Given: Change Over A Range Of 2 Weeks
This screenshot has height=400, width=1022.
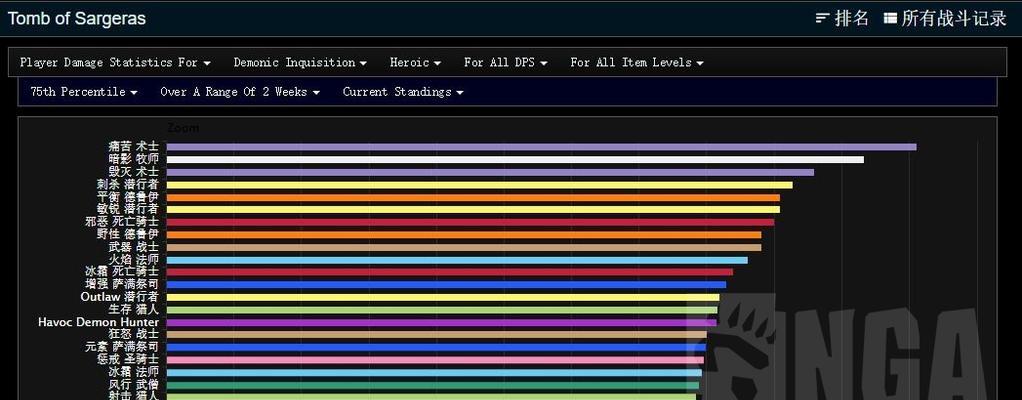Looking at the screenshot, I should coord(240,92).
